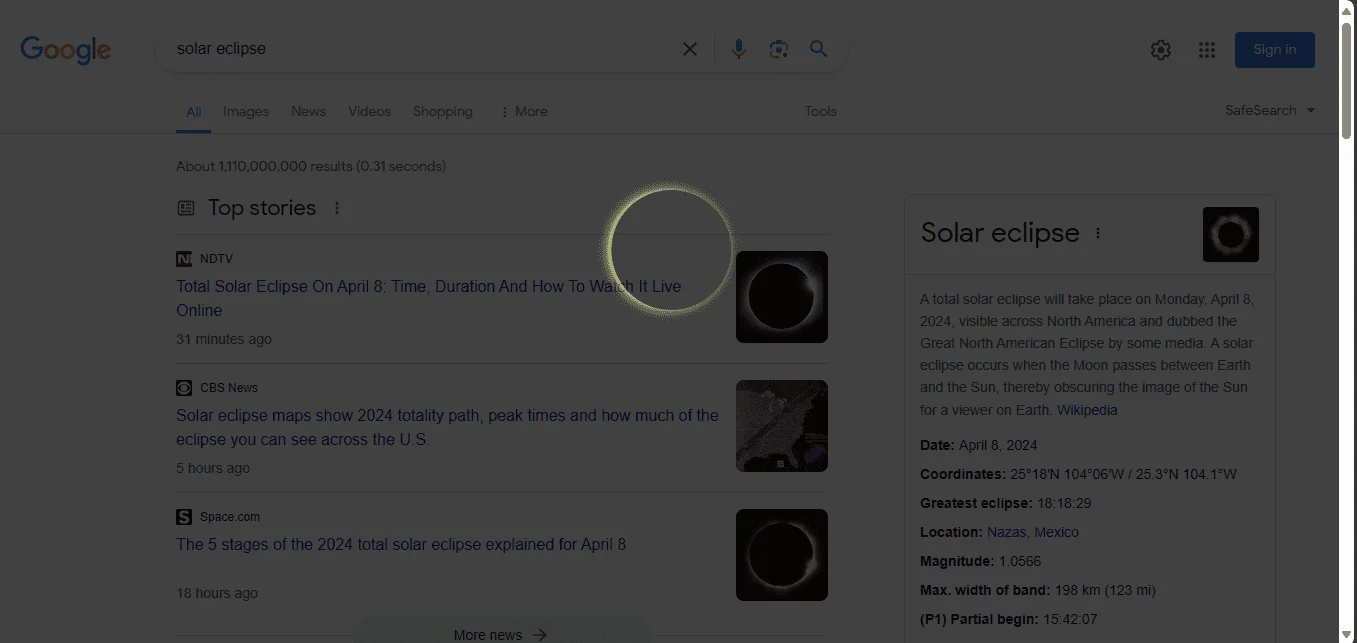Click the '5 hours ago' timestamp
This screenshot has height=643, width=1357.
pos(213,469)
